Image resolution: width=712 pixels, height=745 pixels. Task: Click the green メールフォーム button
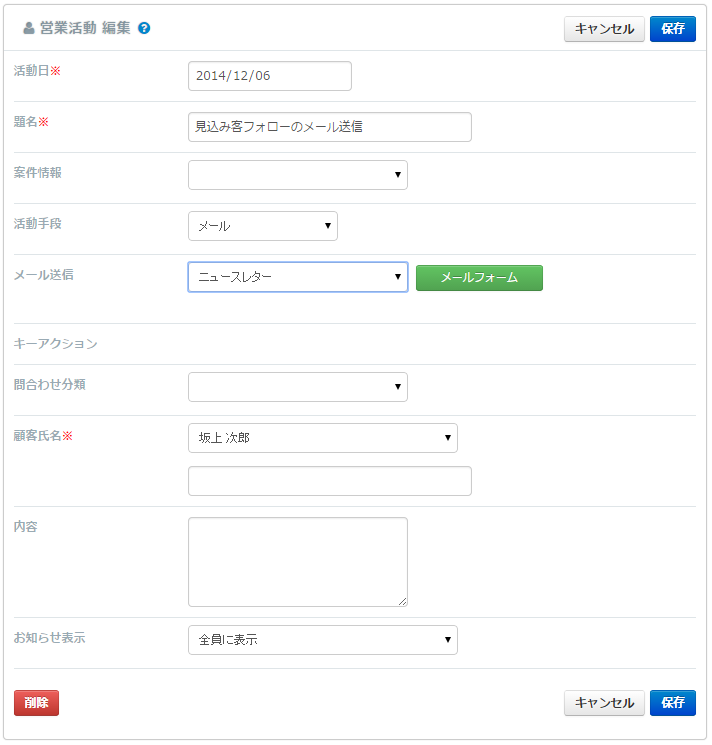tap(479, 278)
